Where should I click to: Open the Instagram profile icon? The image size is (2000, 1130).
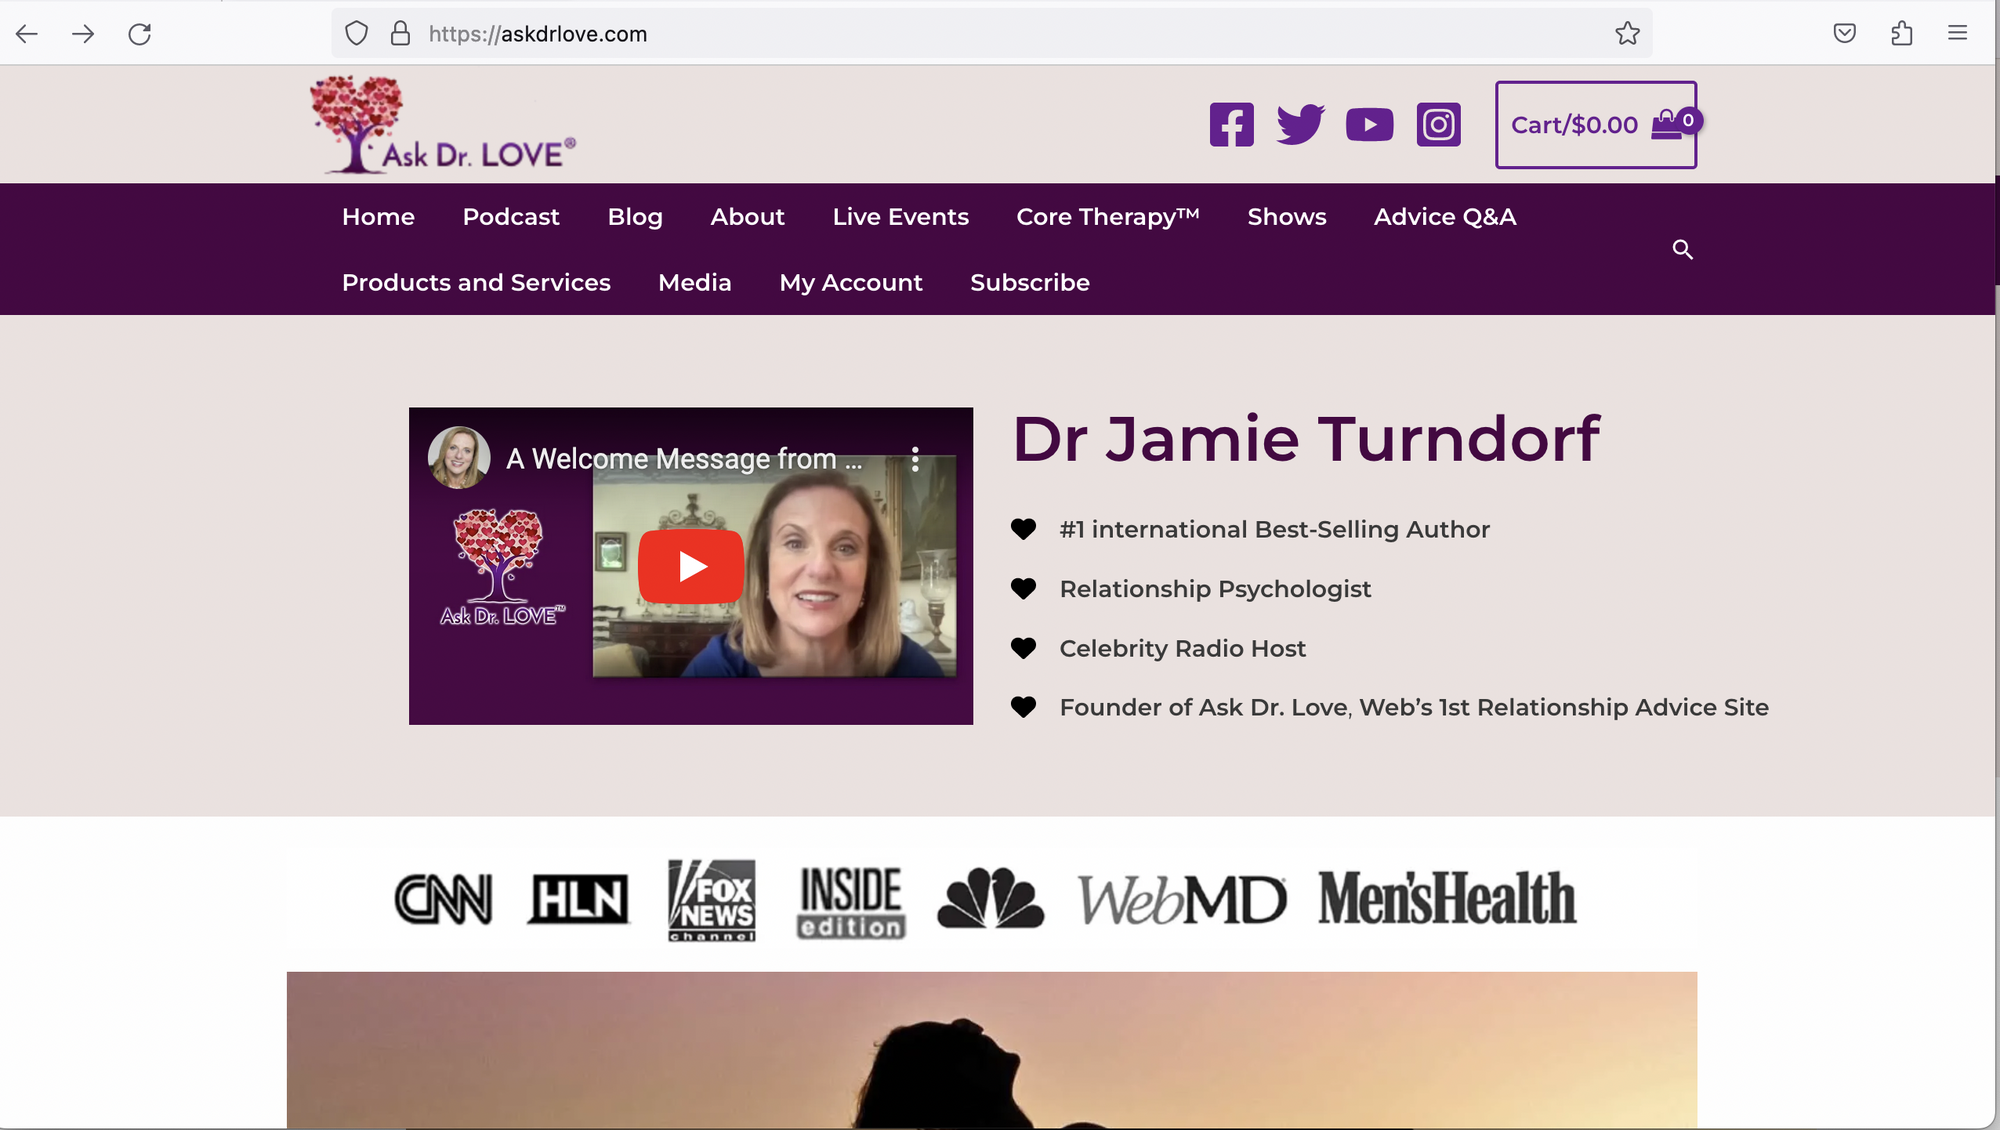[x=1439, y=125]
